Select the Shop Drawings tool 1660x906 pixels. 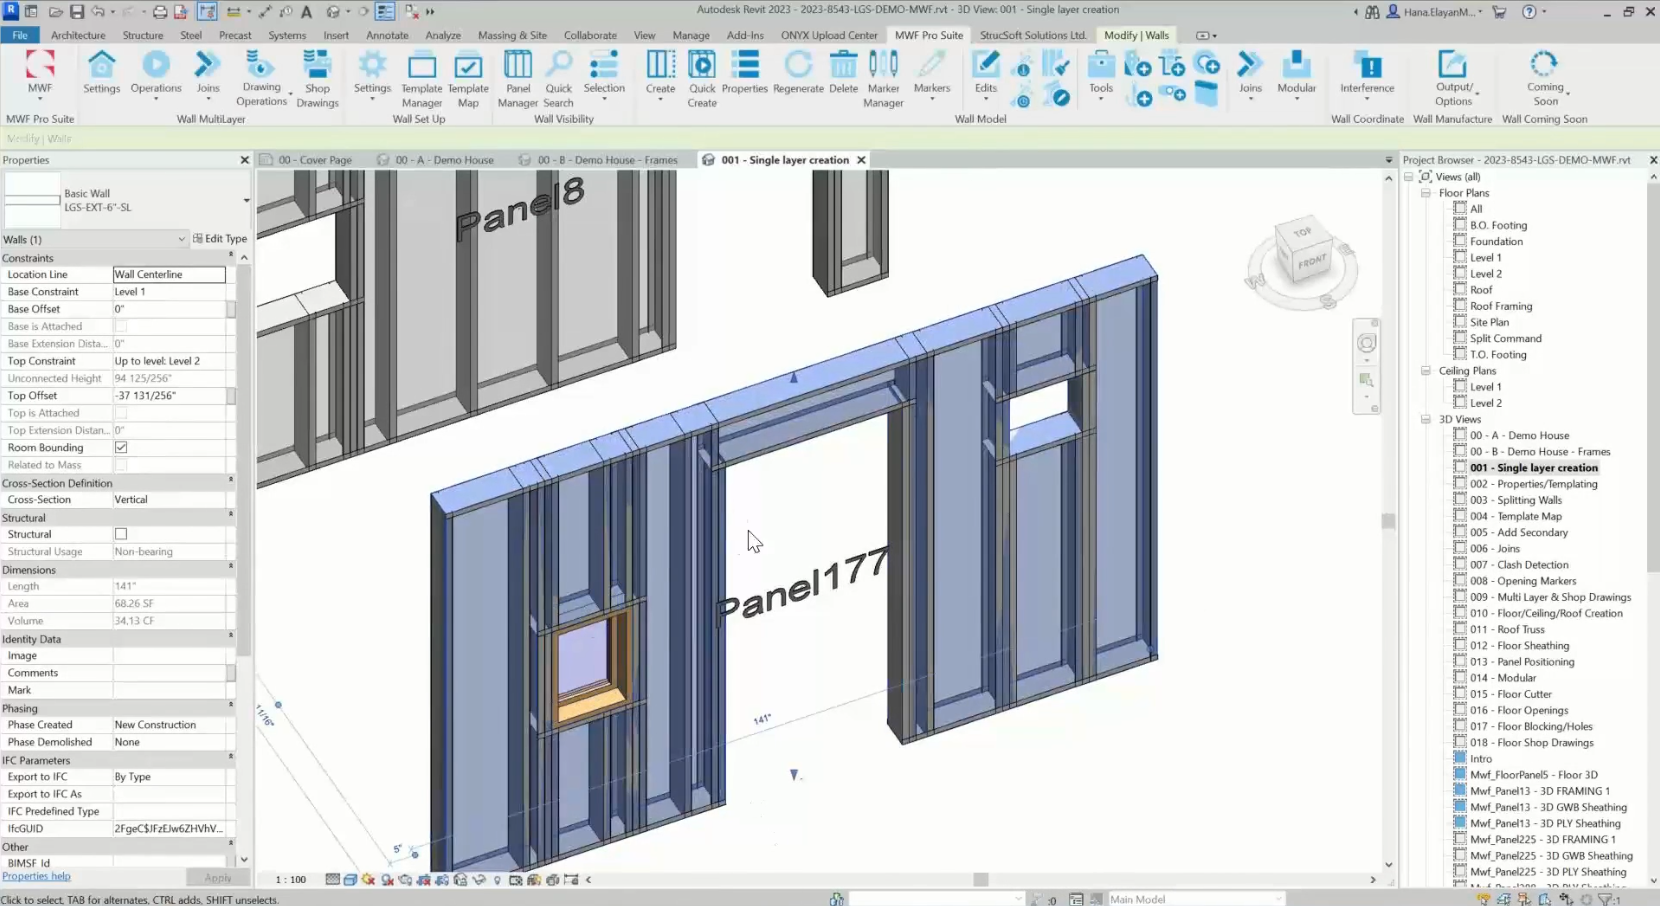pos(317,78)
